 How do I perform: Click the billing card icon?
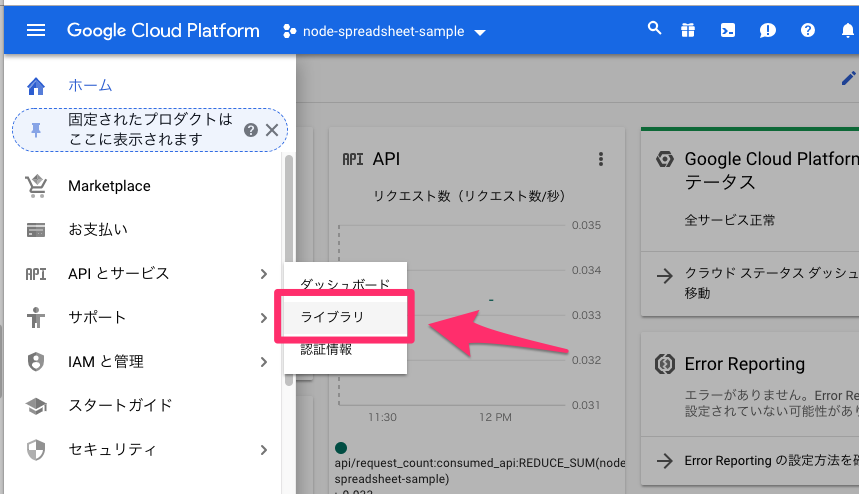(36, 230)
